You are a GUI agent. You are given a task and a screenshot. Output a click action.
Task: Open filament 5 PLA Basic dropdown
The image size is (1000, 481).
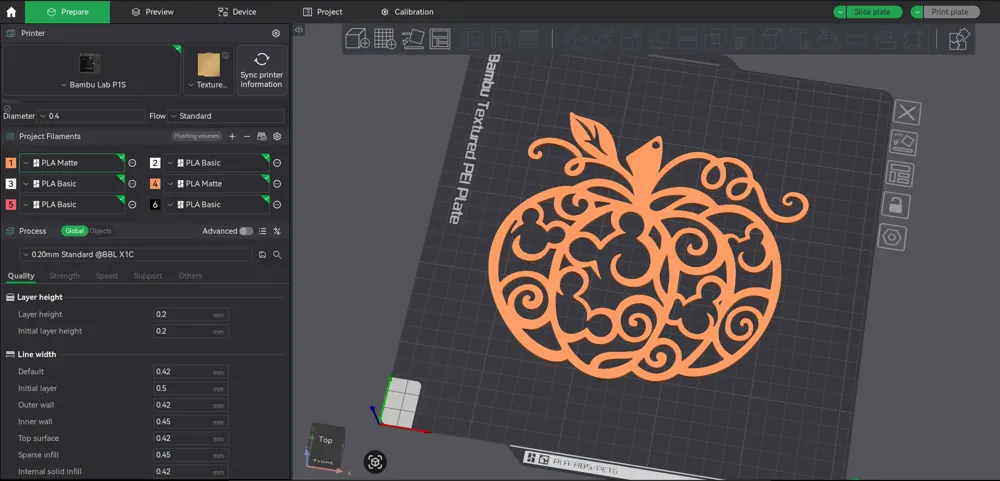point(72,204)
